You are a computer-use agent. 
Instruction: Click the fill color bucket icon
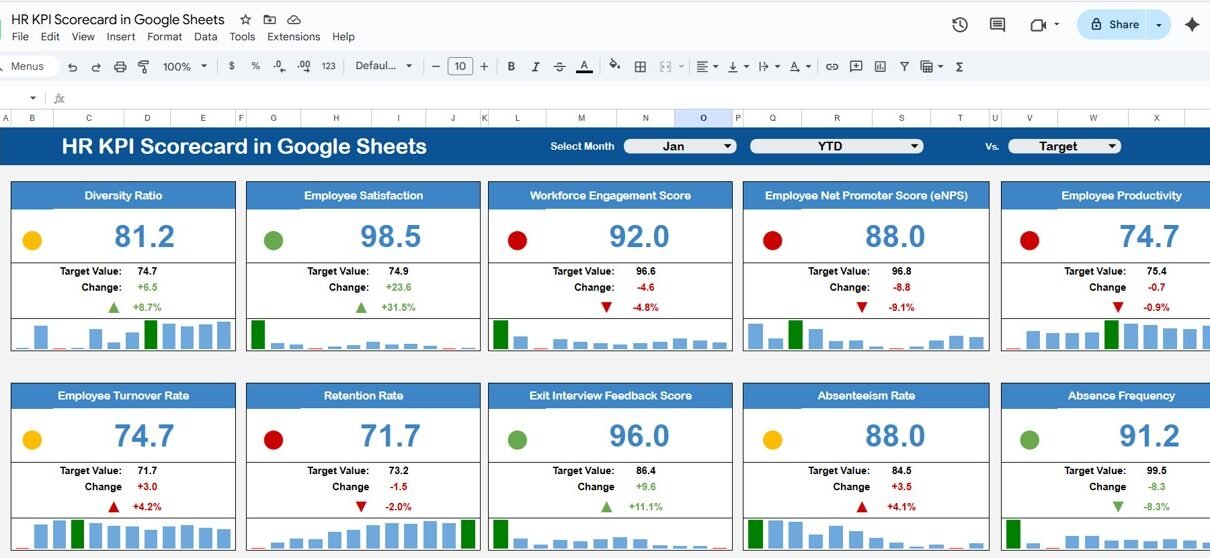614,67
